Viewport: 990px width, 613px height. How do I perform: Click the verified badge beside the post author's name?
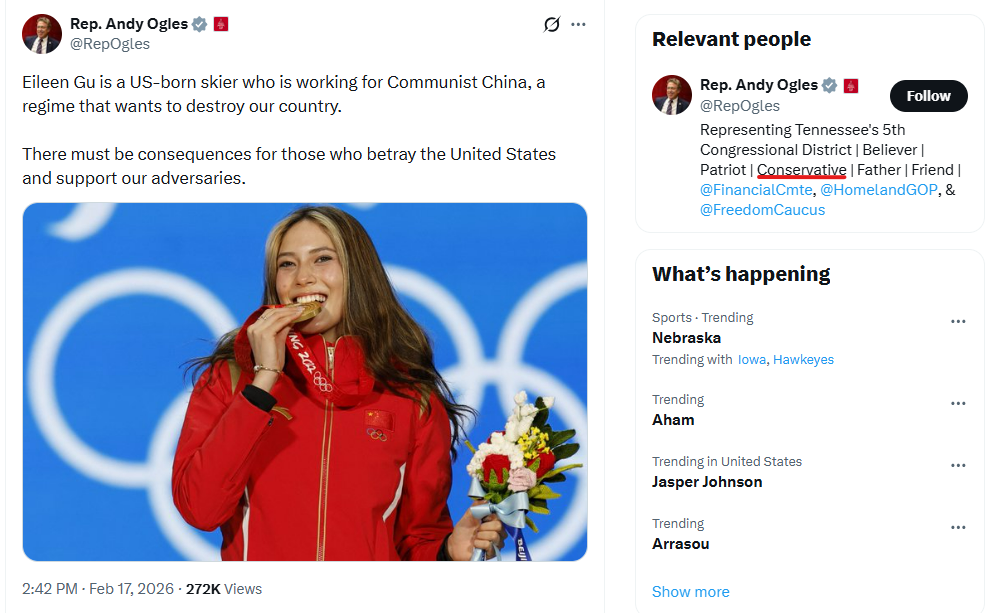point(200,24)
